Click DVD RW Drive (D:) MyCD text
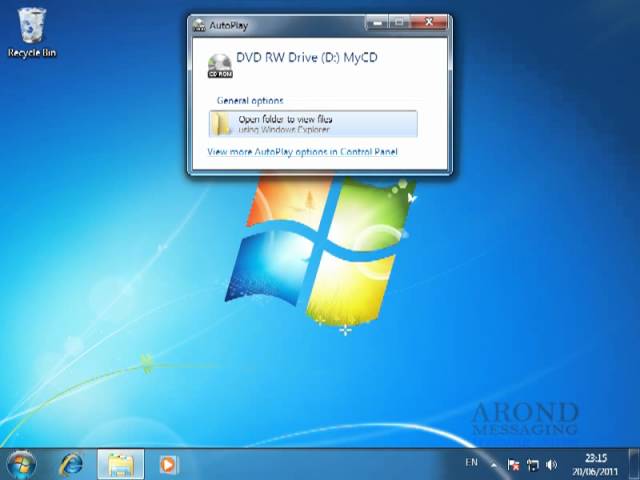 pos(307,57)
